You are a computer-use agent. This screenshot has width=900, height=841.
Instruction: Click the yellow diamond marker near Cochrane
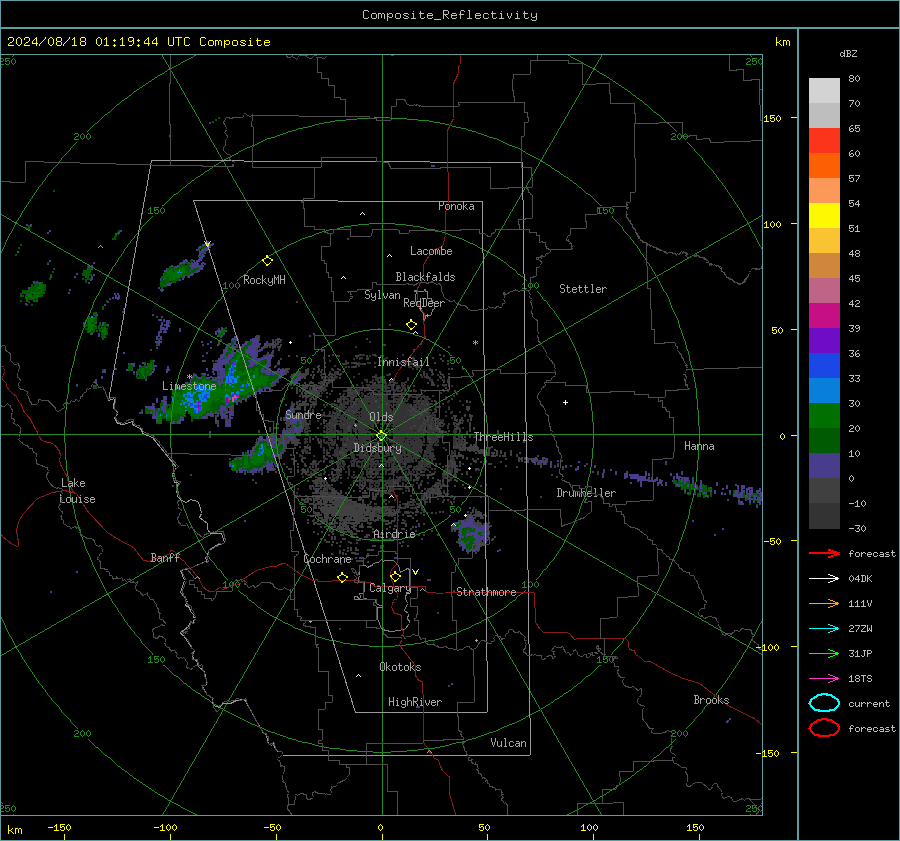[342, 577]
